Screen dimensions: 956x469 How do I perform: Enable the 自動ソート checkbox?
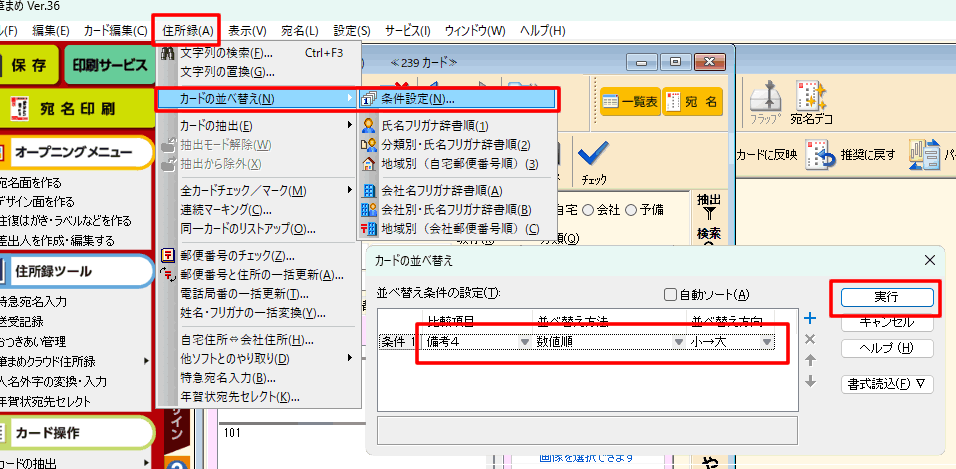(x=673, y=294)
